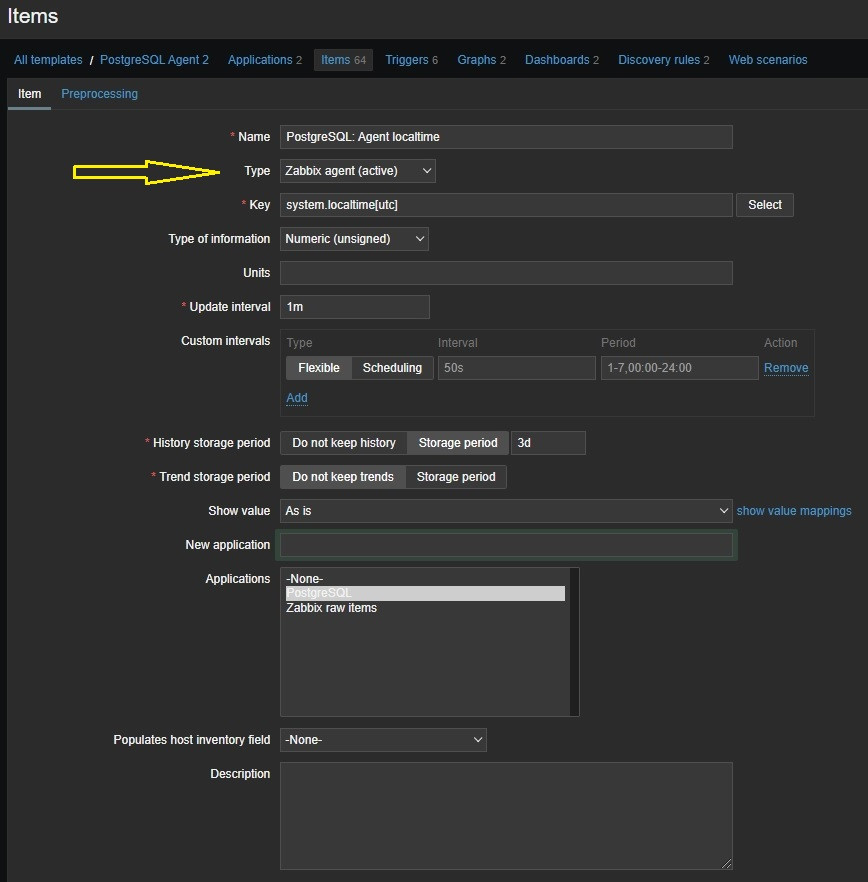Remove the custom interval row
This screenshot has width=868, height=882.
coord(786,368)
